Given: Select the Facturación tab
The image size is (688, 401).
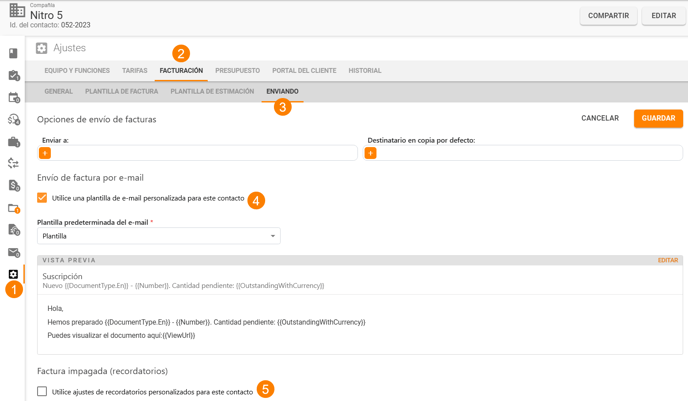Looking at the screenshot, I should pos(181,71).
